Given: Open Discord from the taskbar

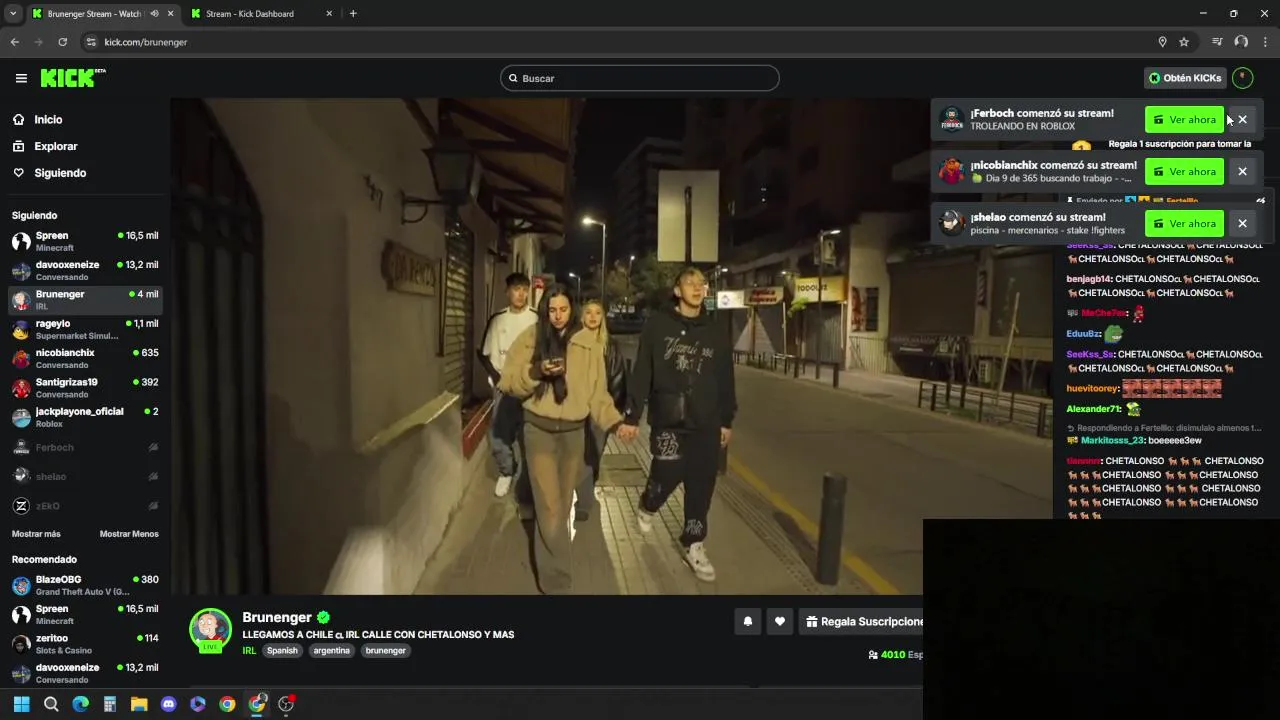Looking at the screenshot, I should point(168,704).
